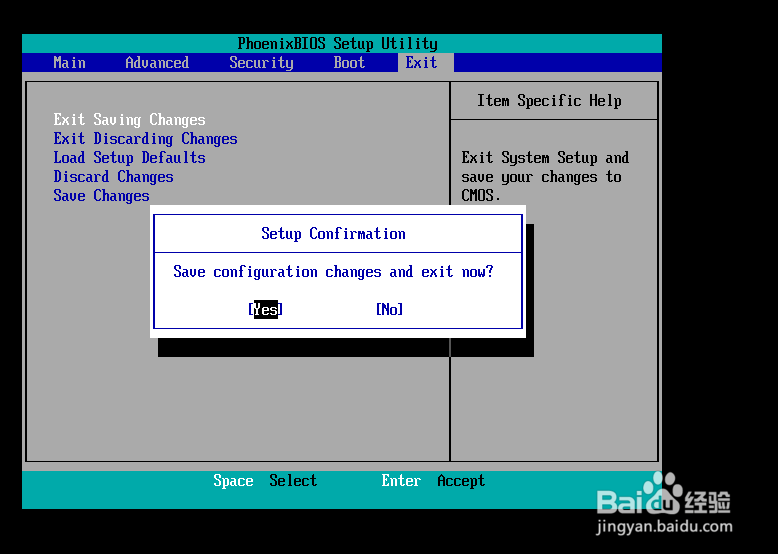Click the PhoenixBIOS Setup Utility title
Screen dimensions: 778x554
338,44
